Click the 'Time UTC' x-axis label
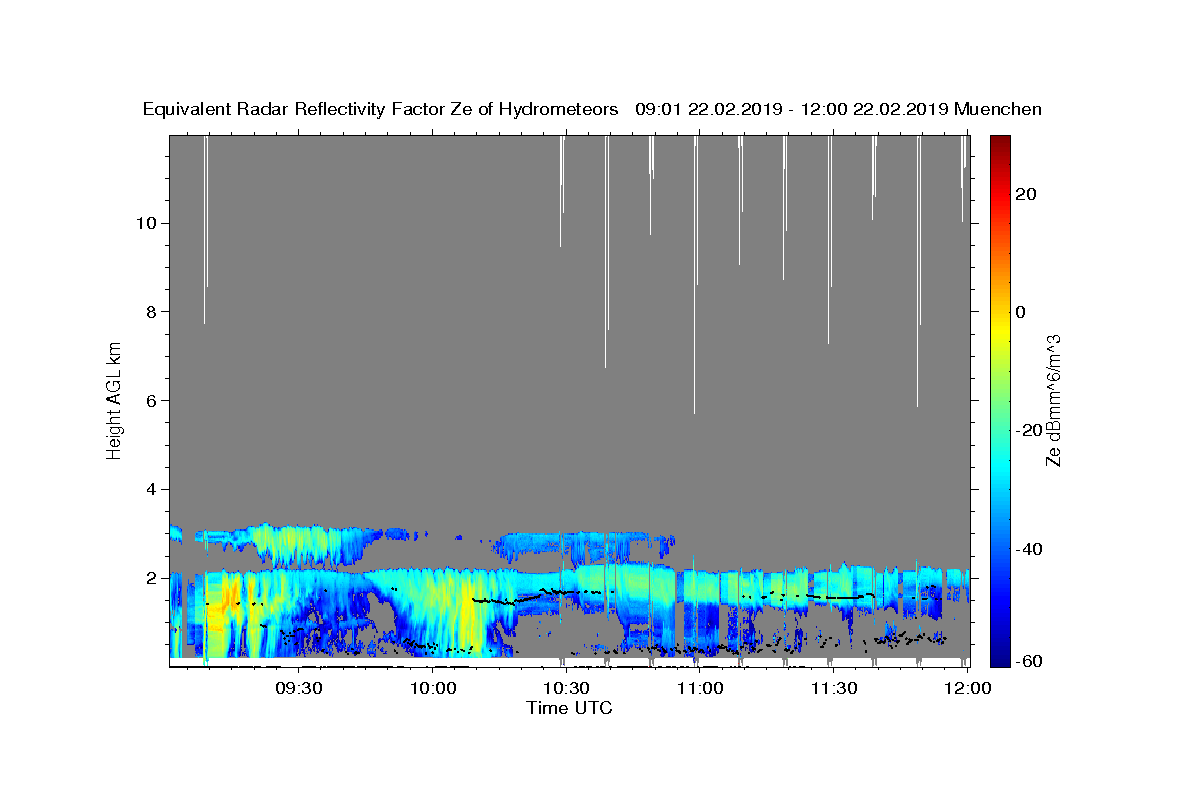This screenshot has width=1200, height=800. pos(569,708)
